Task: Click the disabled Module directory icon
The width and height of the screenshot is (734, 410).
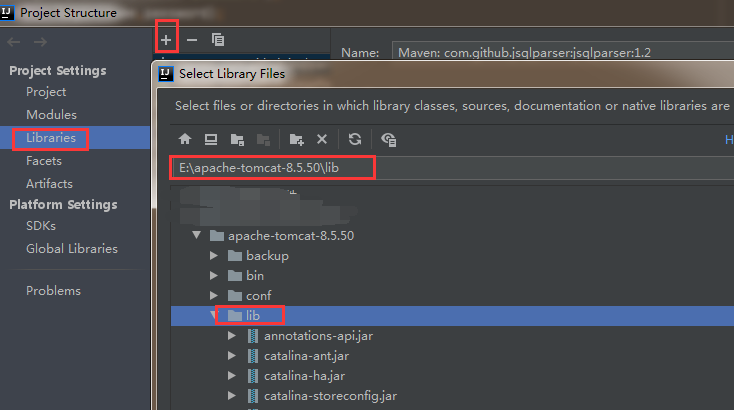Action: click(x=264, y=139)
